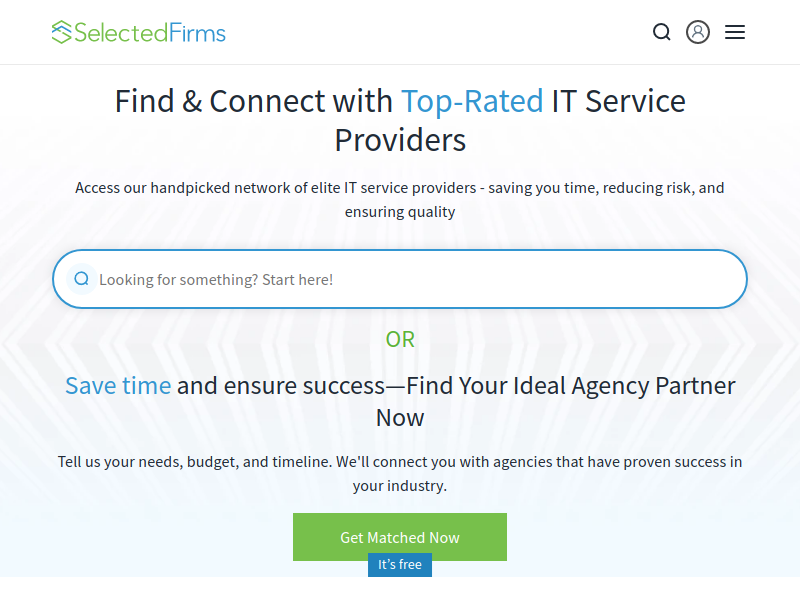The height and width of the screenshot is (600, 800).
Task: Click the magnifier icon inside the search bar
Action: coord(82,279)
